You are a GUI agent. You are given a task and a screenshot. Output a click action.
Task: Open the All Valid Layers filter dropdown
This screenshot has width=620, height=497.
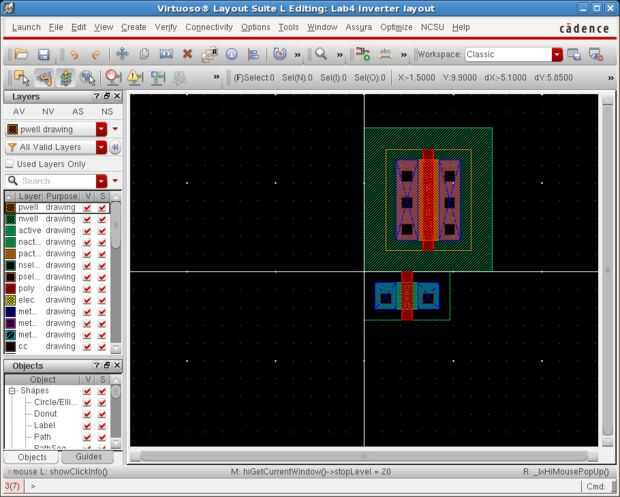pyautogui.click(x=101, y=147)
